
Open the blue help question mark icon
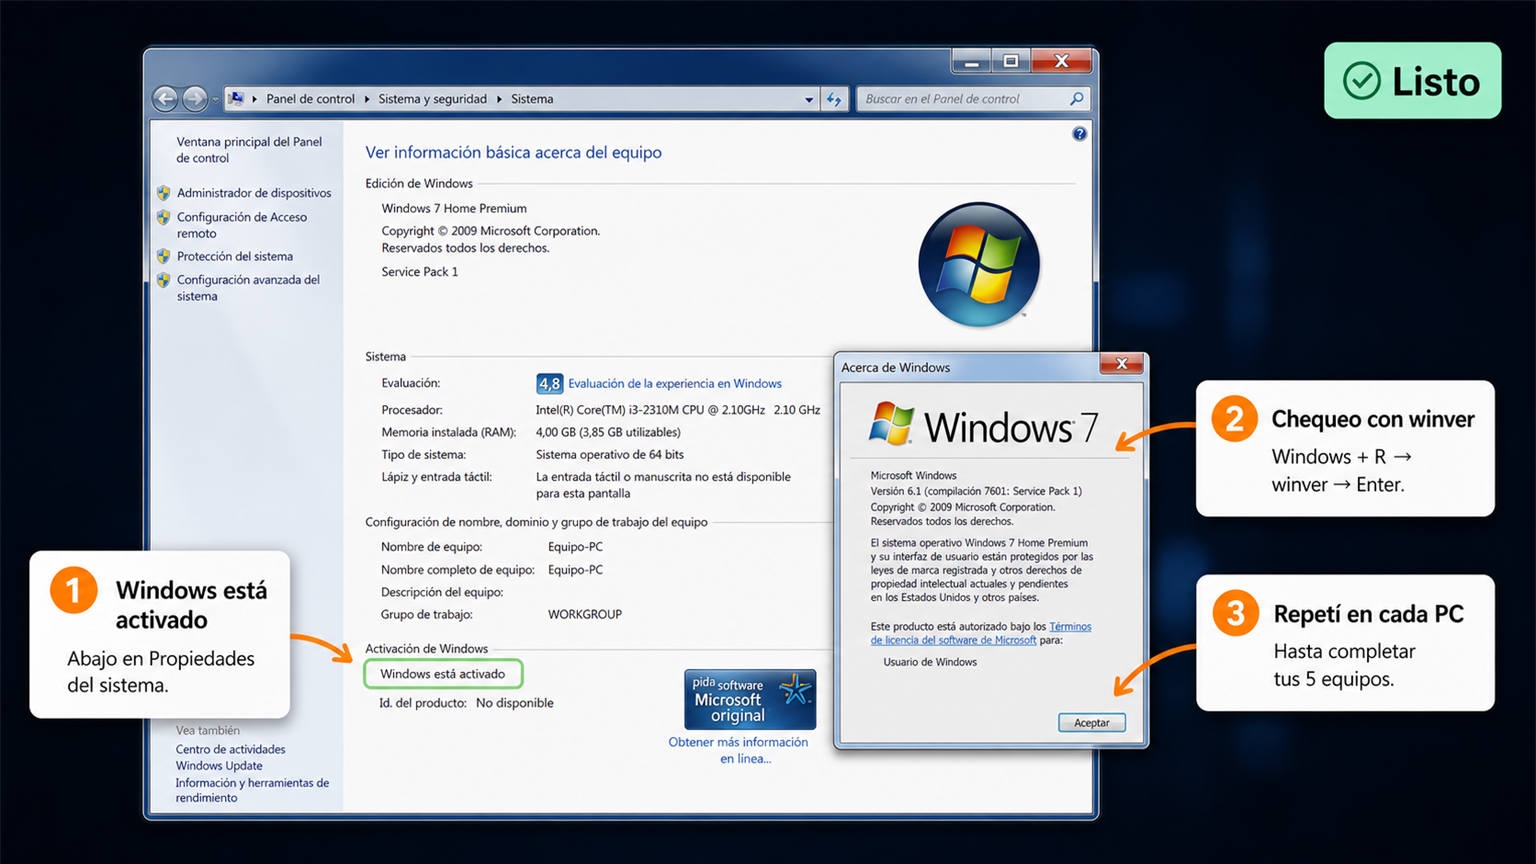click(1079, 134)
